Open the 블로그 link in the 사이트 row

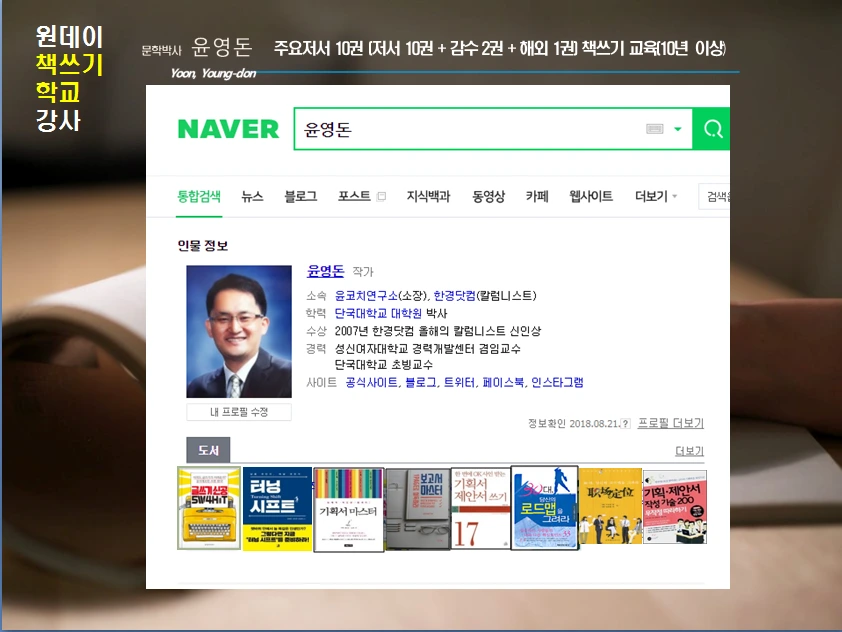tap(420, 382)
